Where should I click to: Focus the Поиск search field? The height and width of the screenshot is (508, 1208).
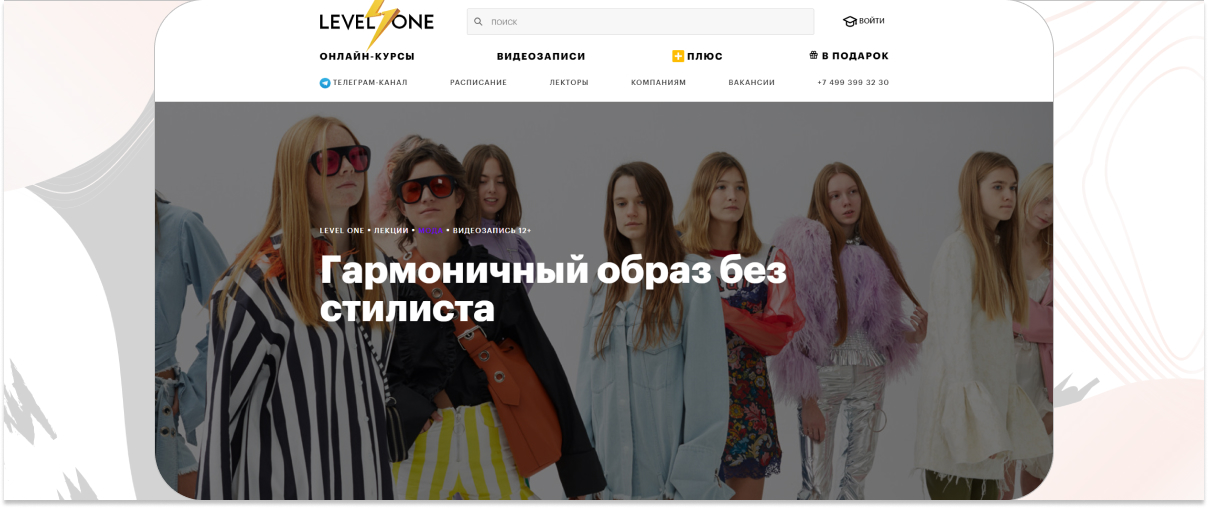[640, 21]
